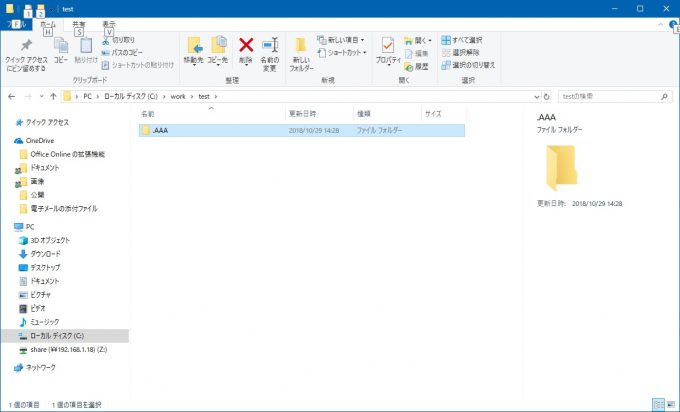Click the Properties (プロパティ) icon

point(388,51)
